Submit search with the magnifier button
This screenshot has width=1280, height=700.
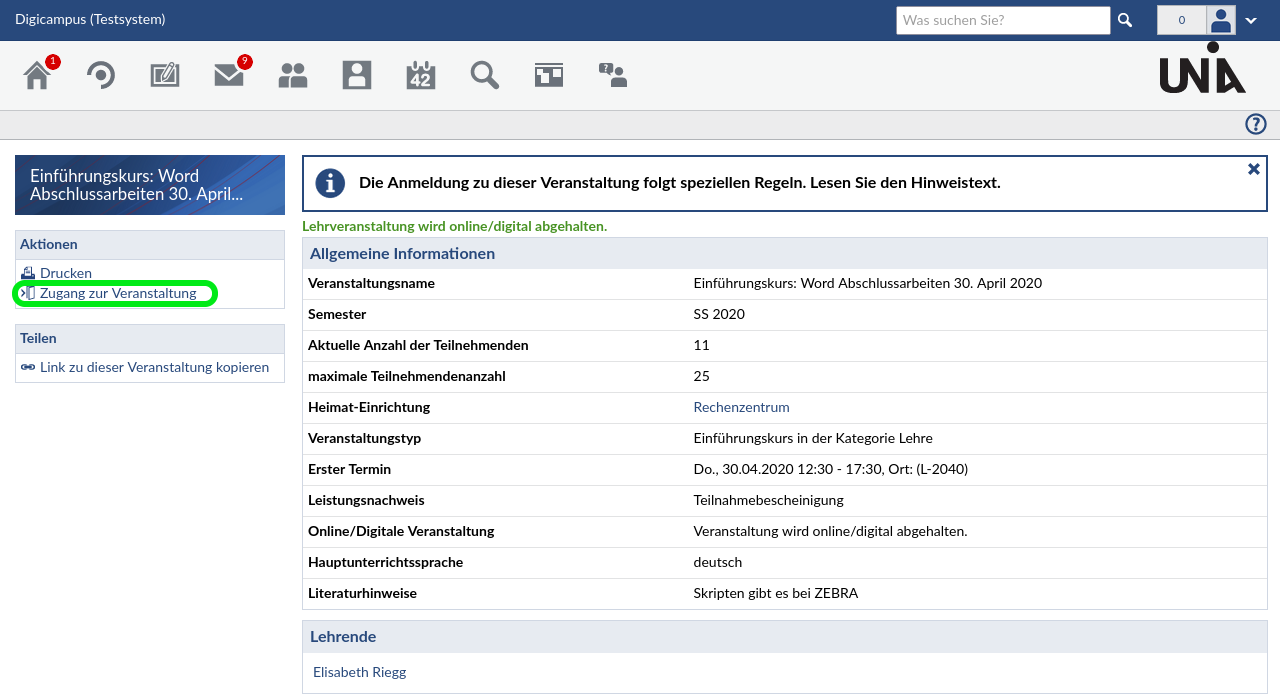click(1125, 20)
